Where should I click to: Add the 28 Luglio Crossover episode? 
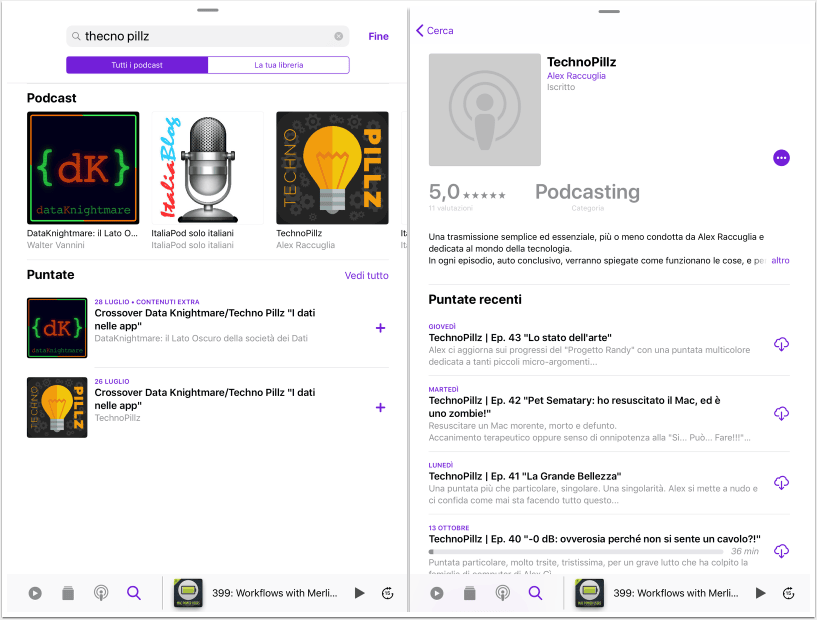coord(380,328)
